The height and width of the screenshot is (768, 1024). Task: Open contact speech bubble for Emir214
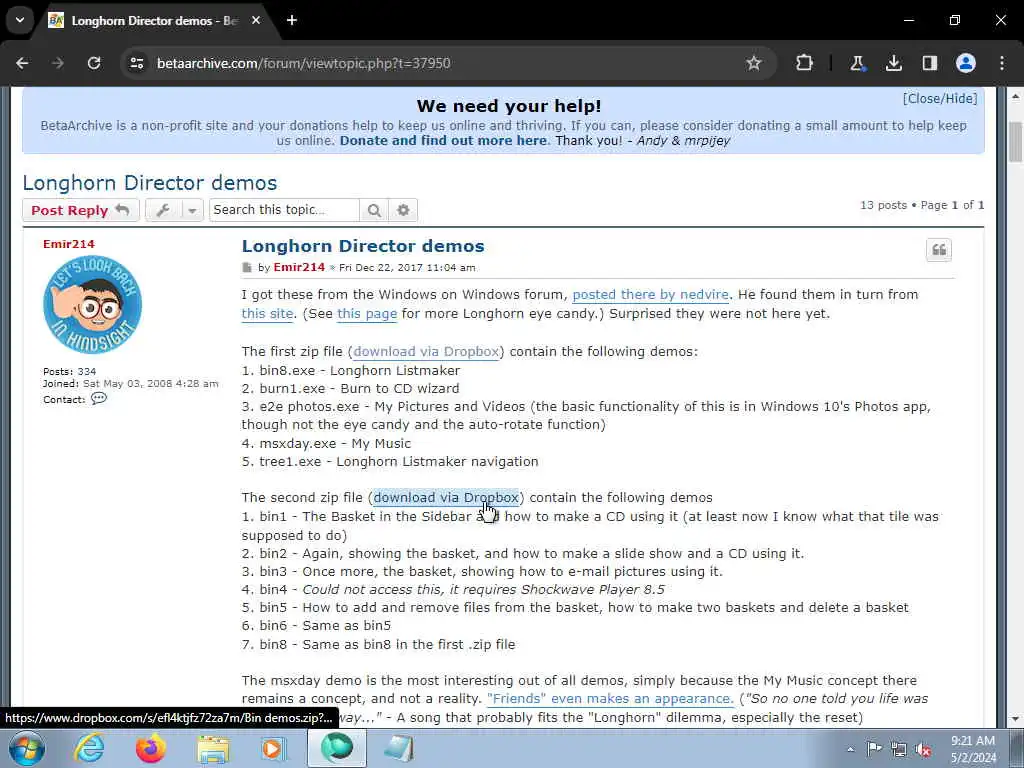(x=99, y=398)
